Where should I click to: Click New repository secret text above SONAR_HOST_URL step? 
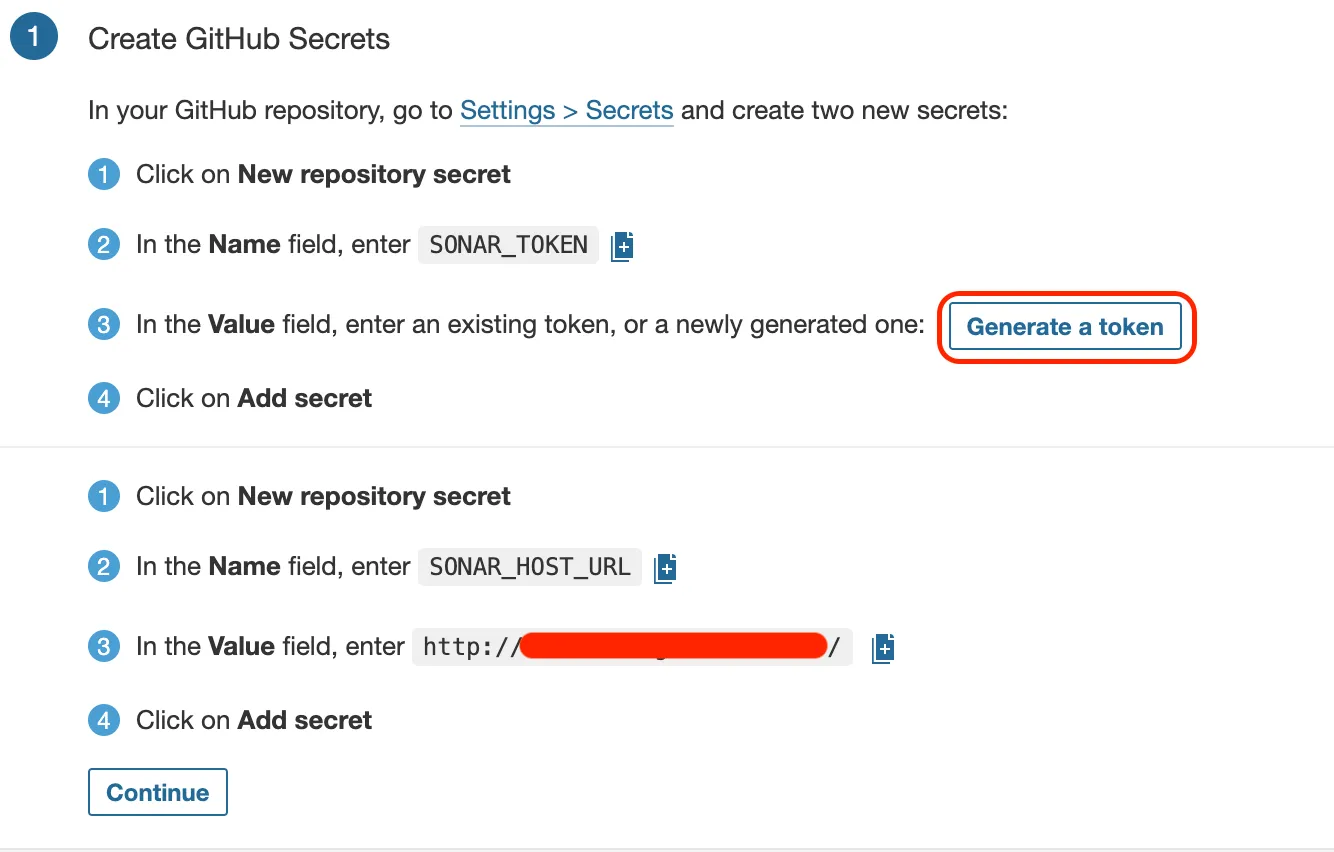pyautogui.click(x=374, y=497)
